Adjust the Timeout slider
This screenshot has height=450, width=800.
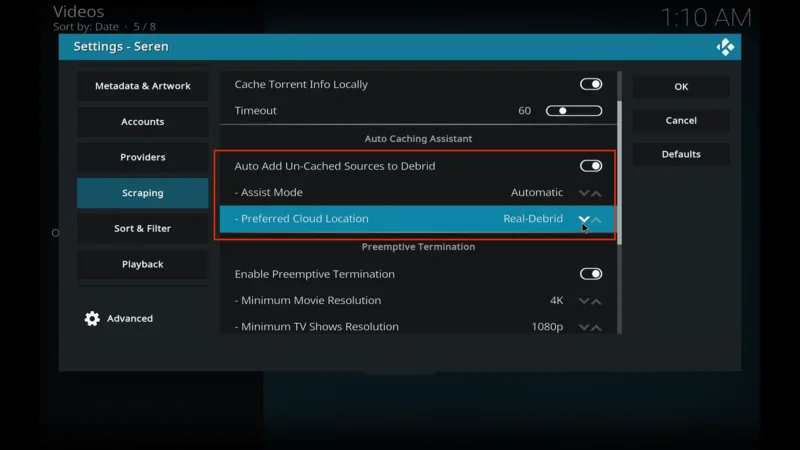[x=574, y=111]
